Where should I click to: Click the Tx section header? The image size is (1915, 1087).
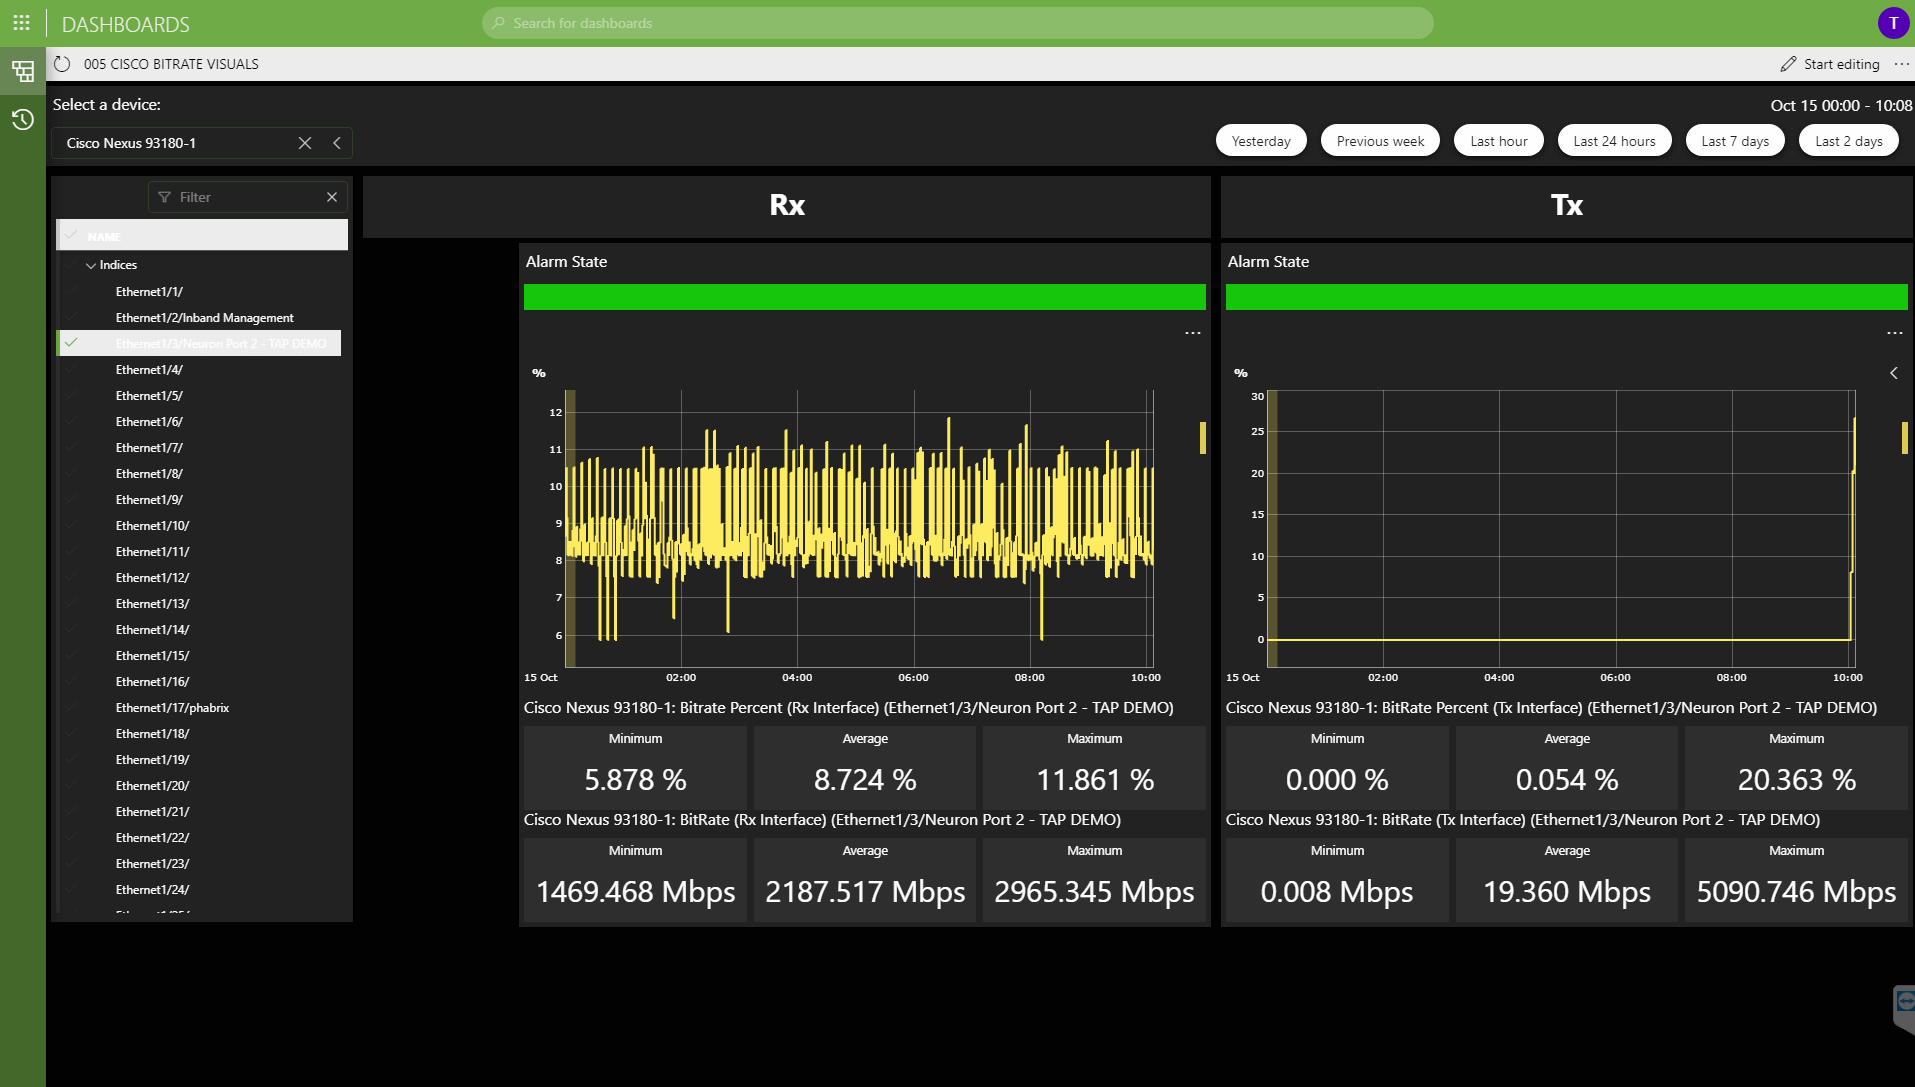(1567, 206)
